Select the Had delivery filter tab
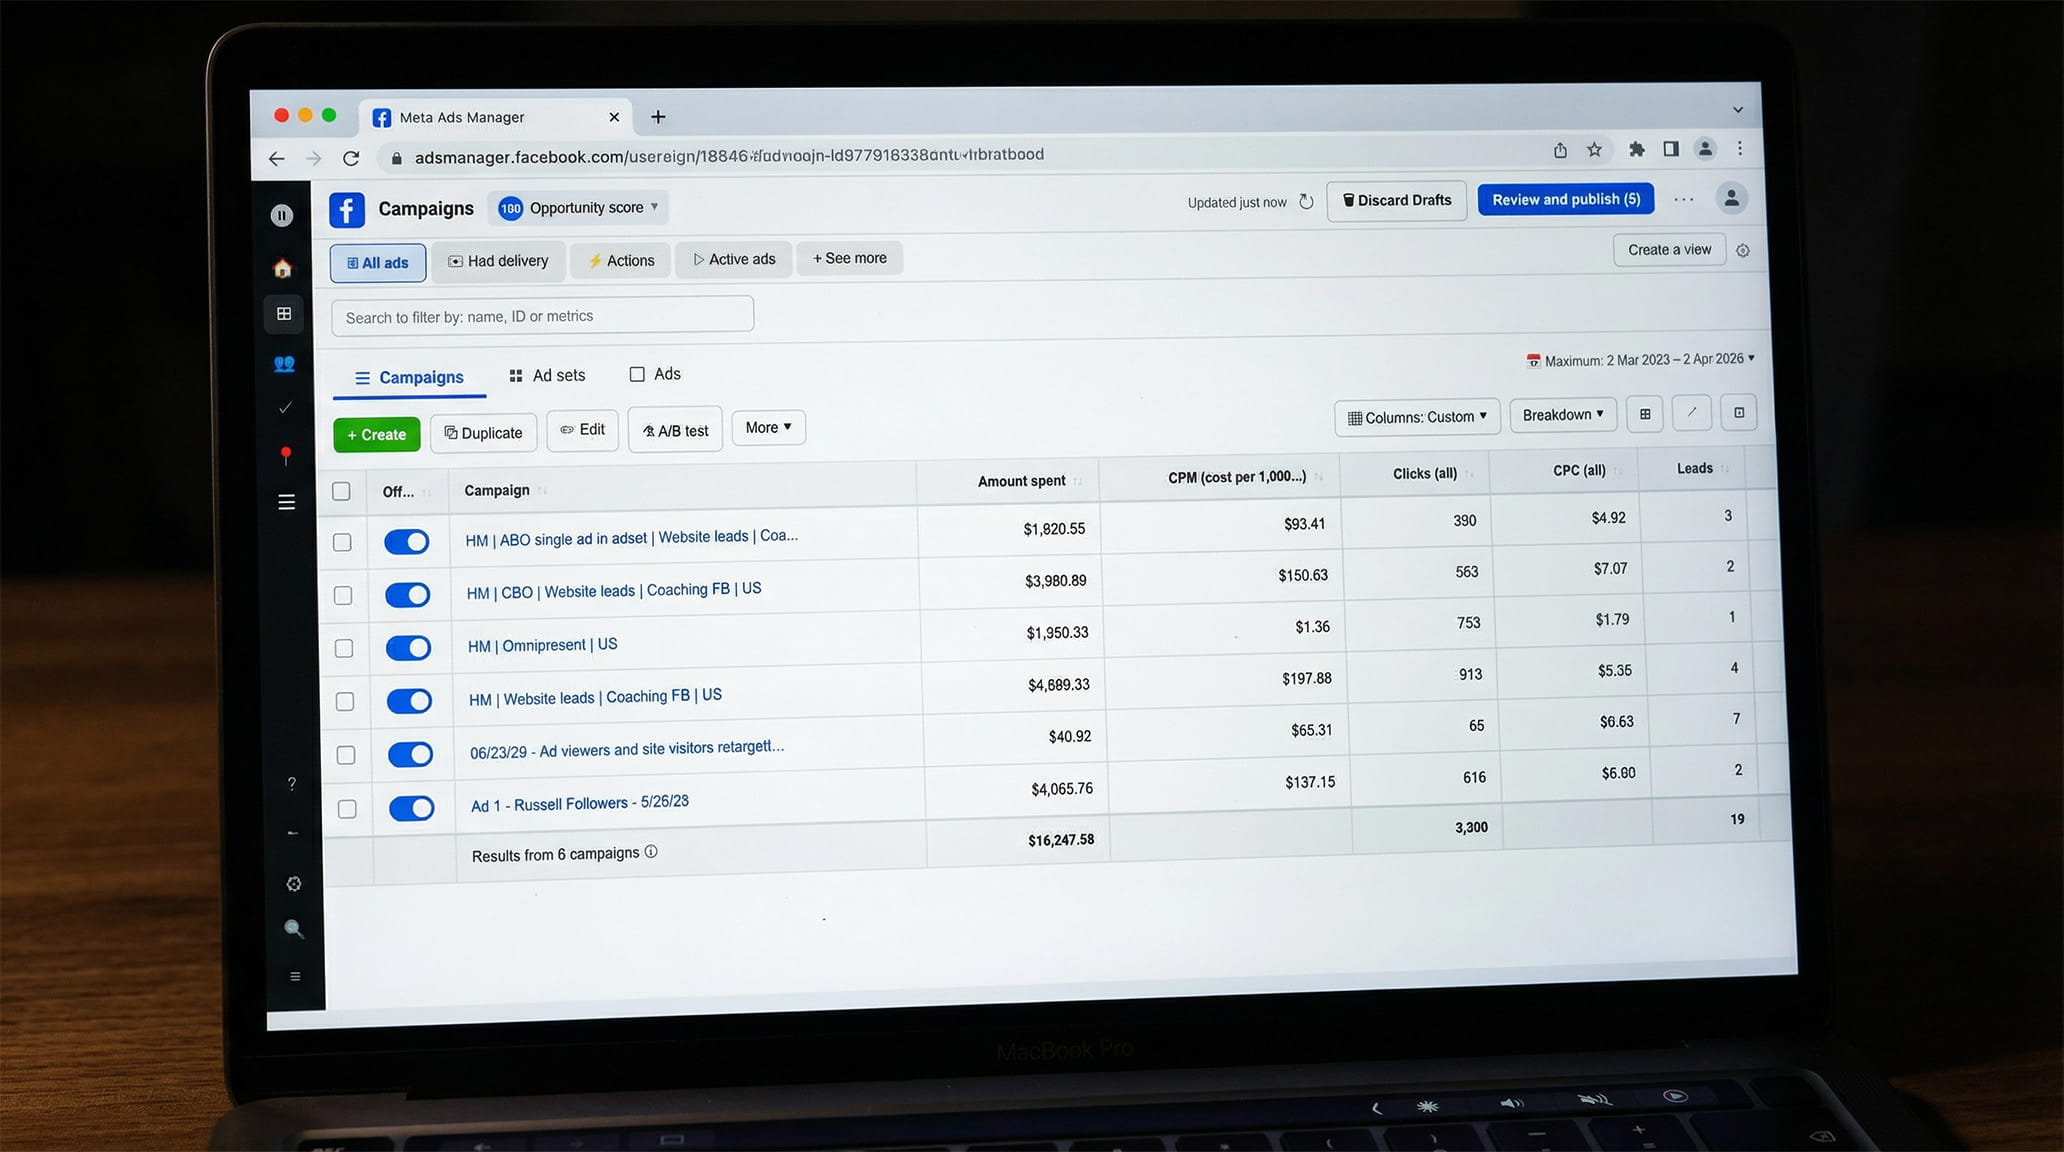The height and width of the screenshot is (1152, 2064). click(498, 261)
